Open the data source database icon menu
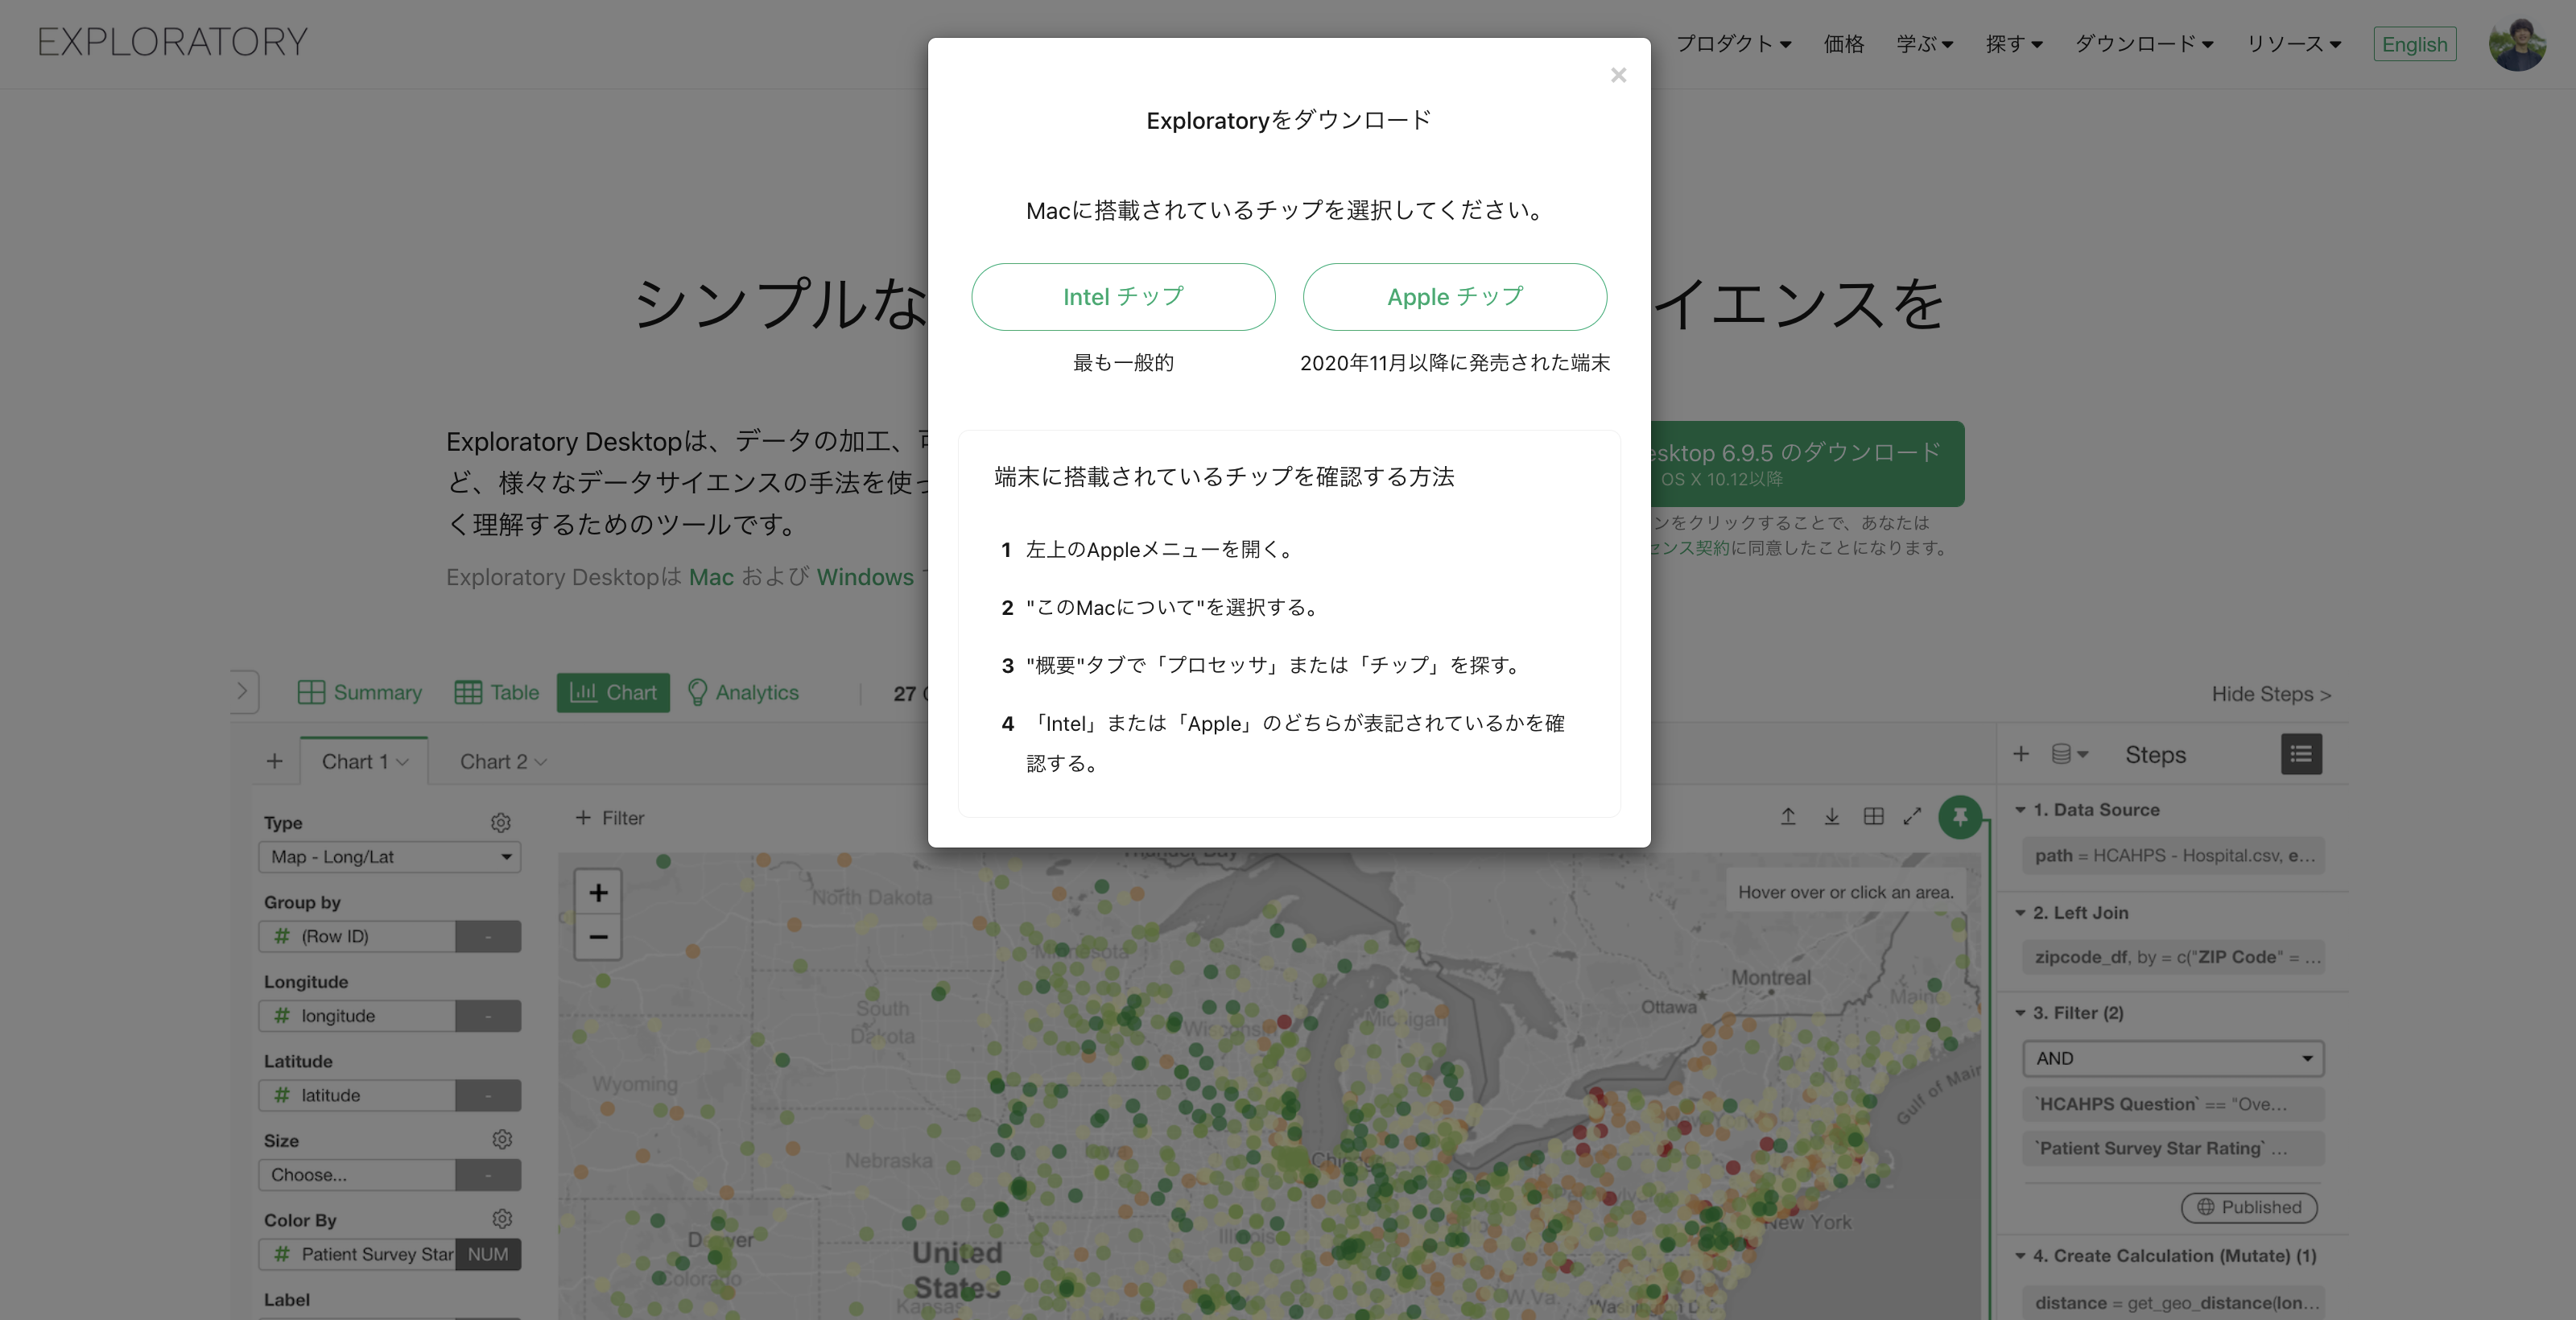This screenshot has width=2576, height=1320. [x=2070, y=754]
